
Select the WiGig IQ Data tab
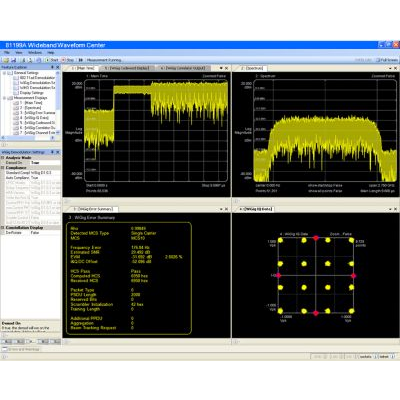[x=256, y=209]
